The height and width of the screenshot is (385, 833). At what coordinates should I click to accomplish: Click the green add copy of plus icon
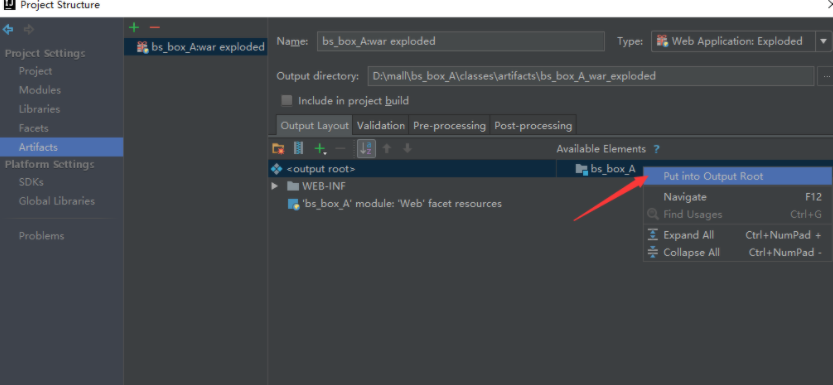(x=320, y=149)
